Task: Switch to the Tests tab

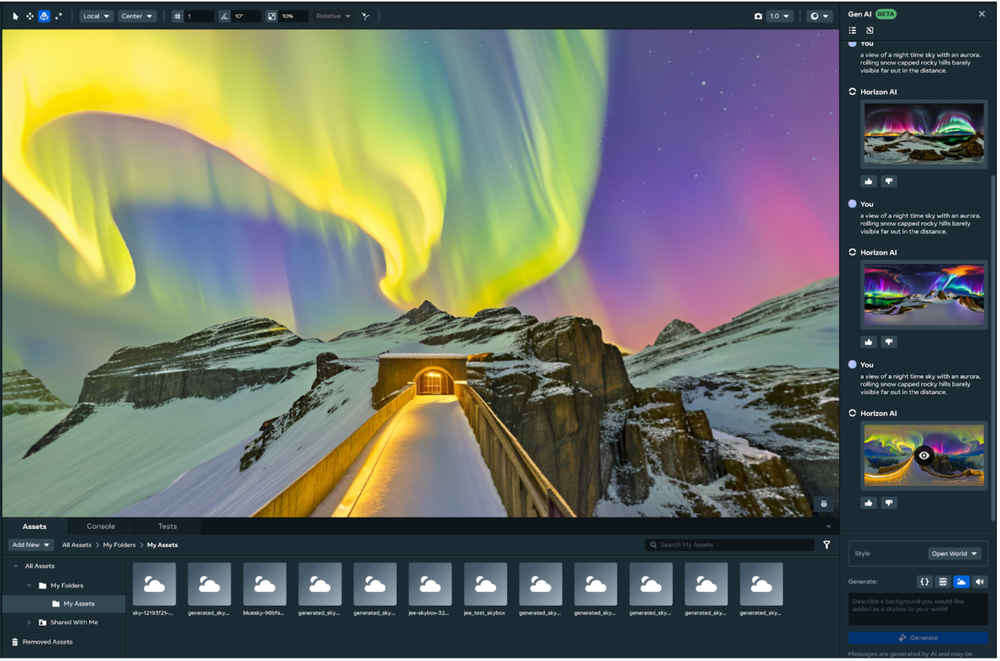Action: point(167,525)
